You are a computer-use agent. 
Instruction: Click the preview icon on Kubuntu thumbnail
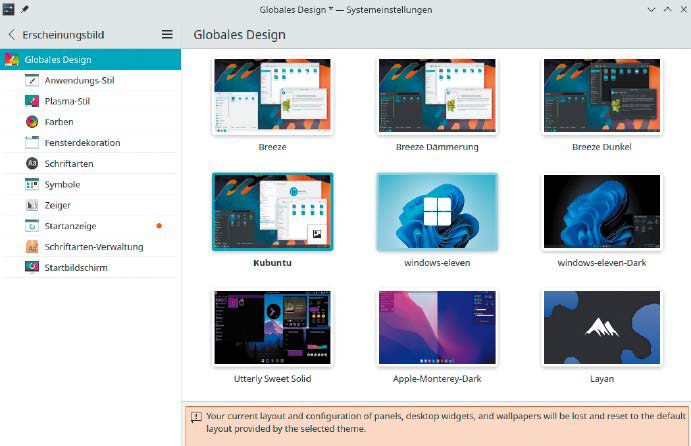click(x=316, y=234)
